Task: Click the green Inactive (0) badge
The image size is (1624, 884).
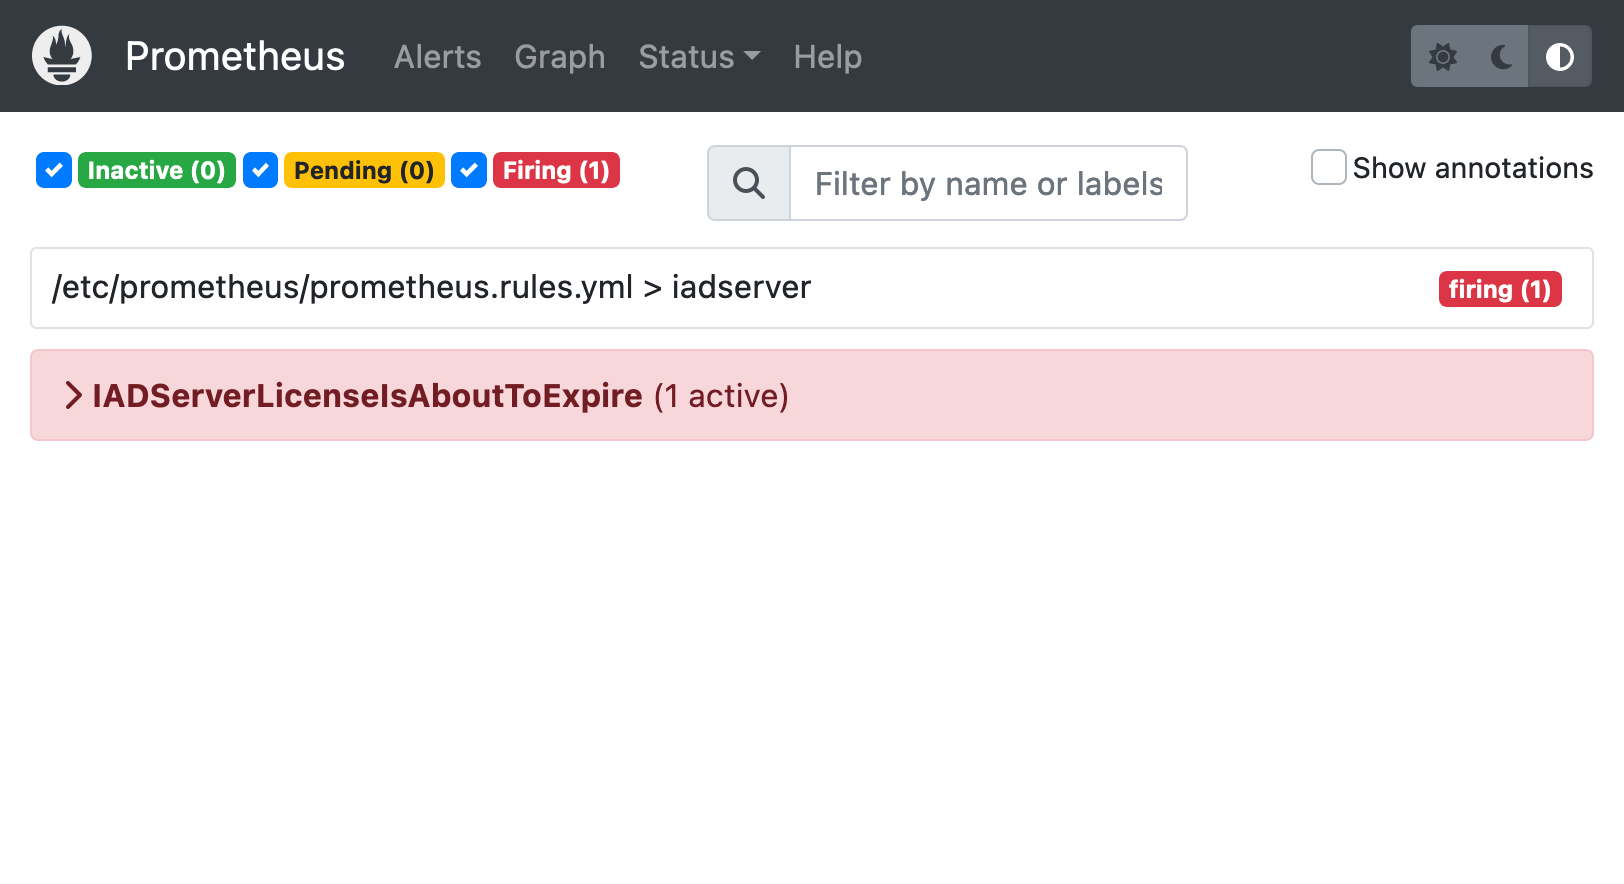Action: [x=156, y=170]
